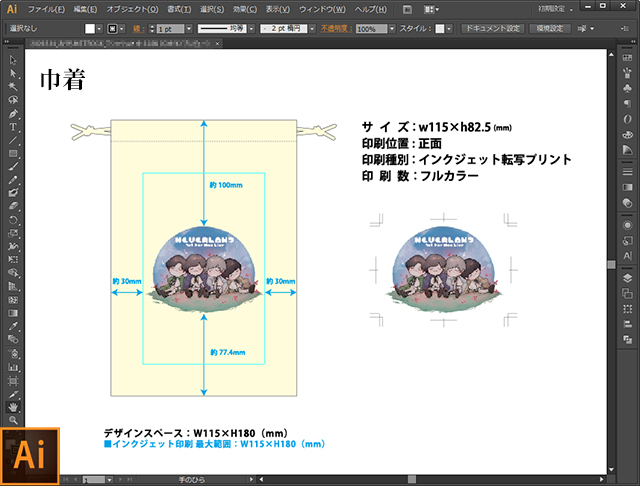
Task: Select the Lasso tool
Action: point(13,100)
